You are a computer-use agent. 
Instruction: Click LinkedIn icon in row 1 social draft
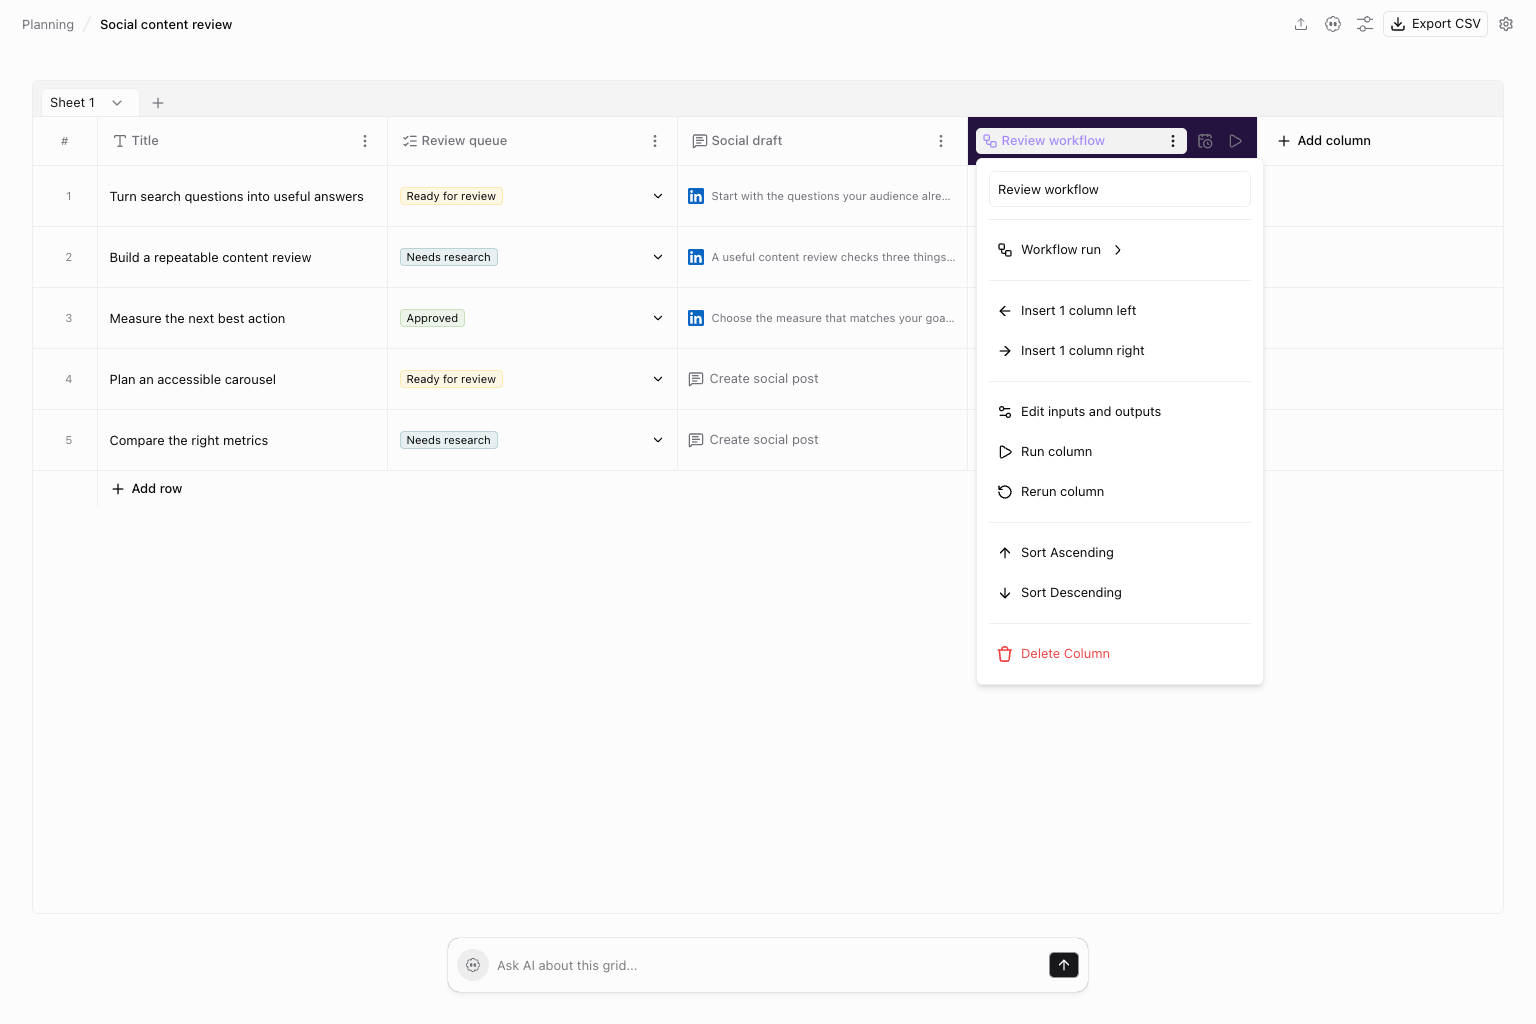[696, 196]
